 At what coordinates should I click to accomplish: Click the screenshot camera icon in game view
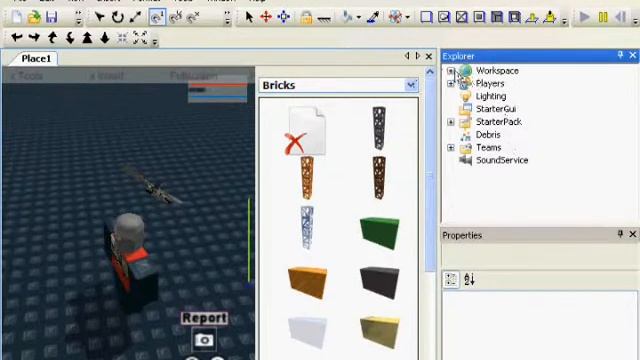tap(204, 340)
